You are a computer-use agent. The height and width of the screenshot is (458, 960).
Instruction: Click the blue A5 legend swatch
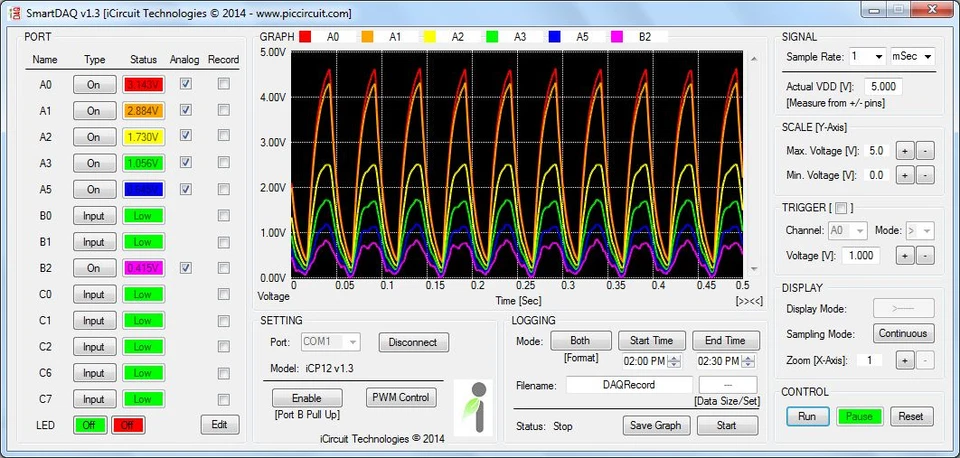point(554,37)
